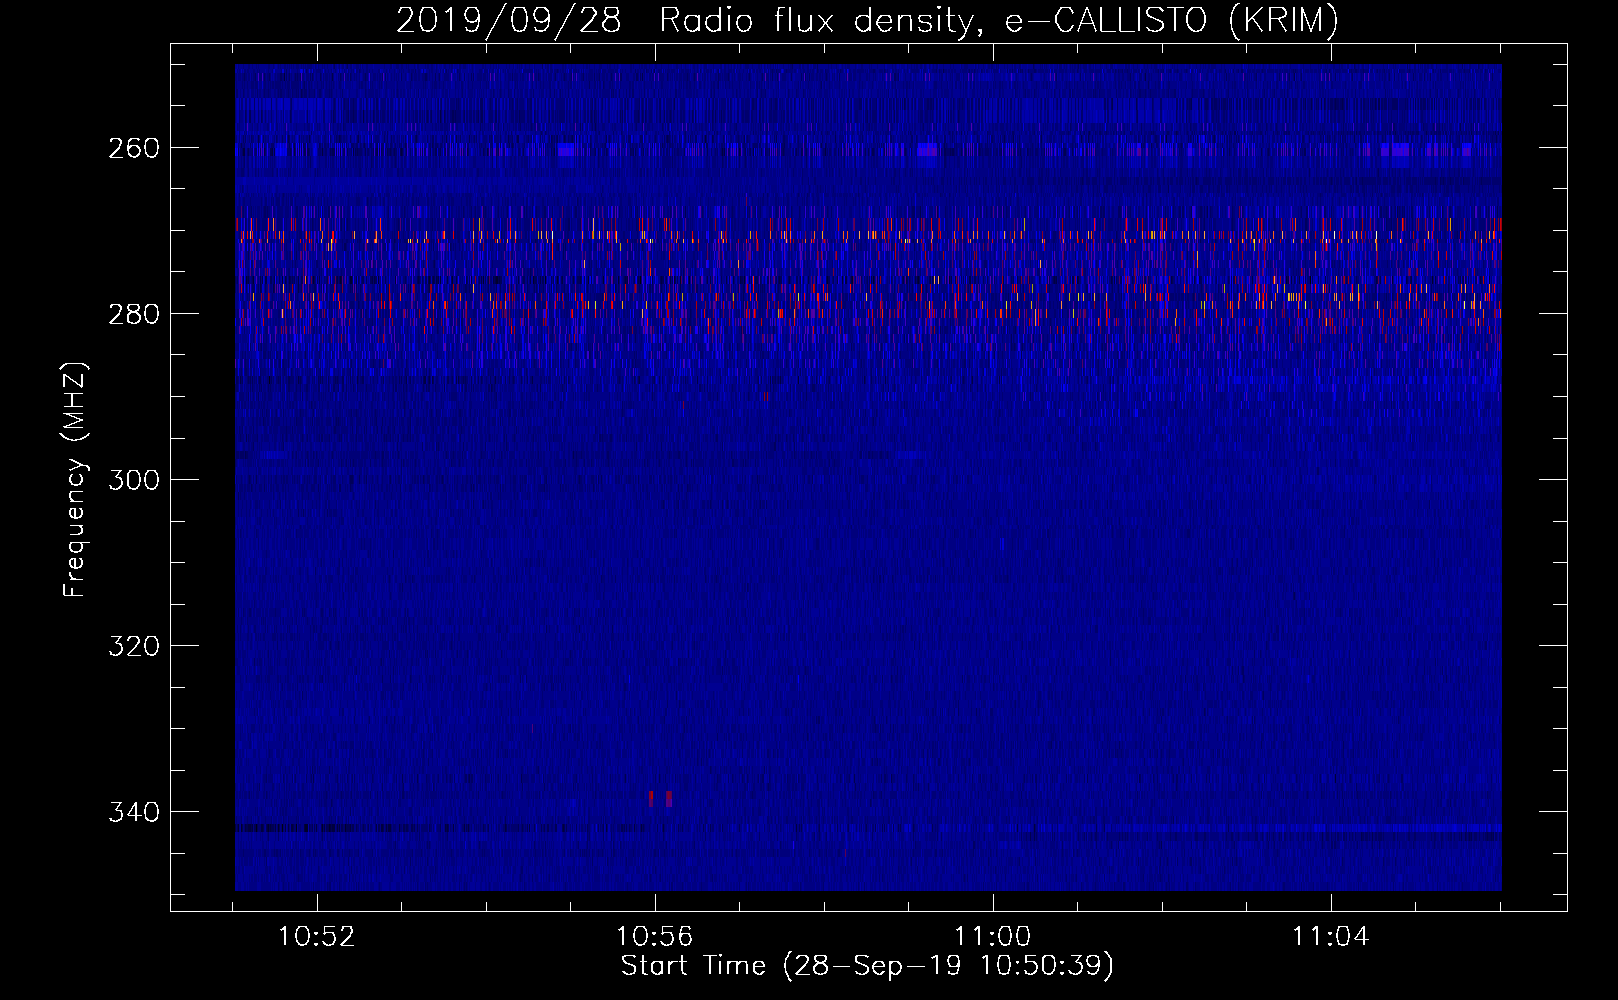1618x1000 pixels.
Task: Click time tick label '11:00'
Action: click(993, 937)
